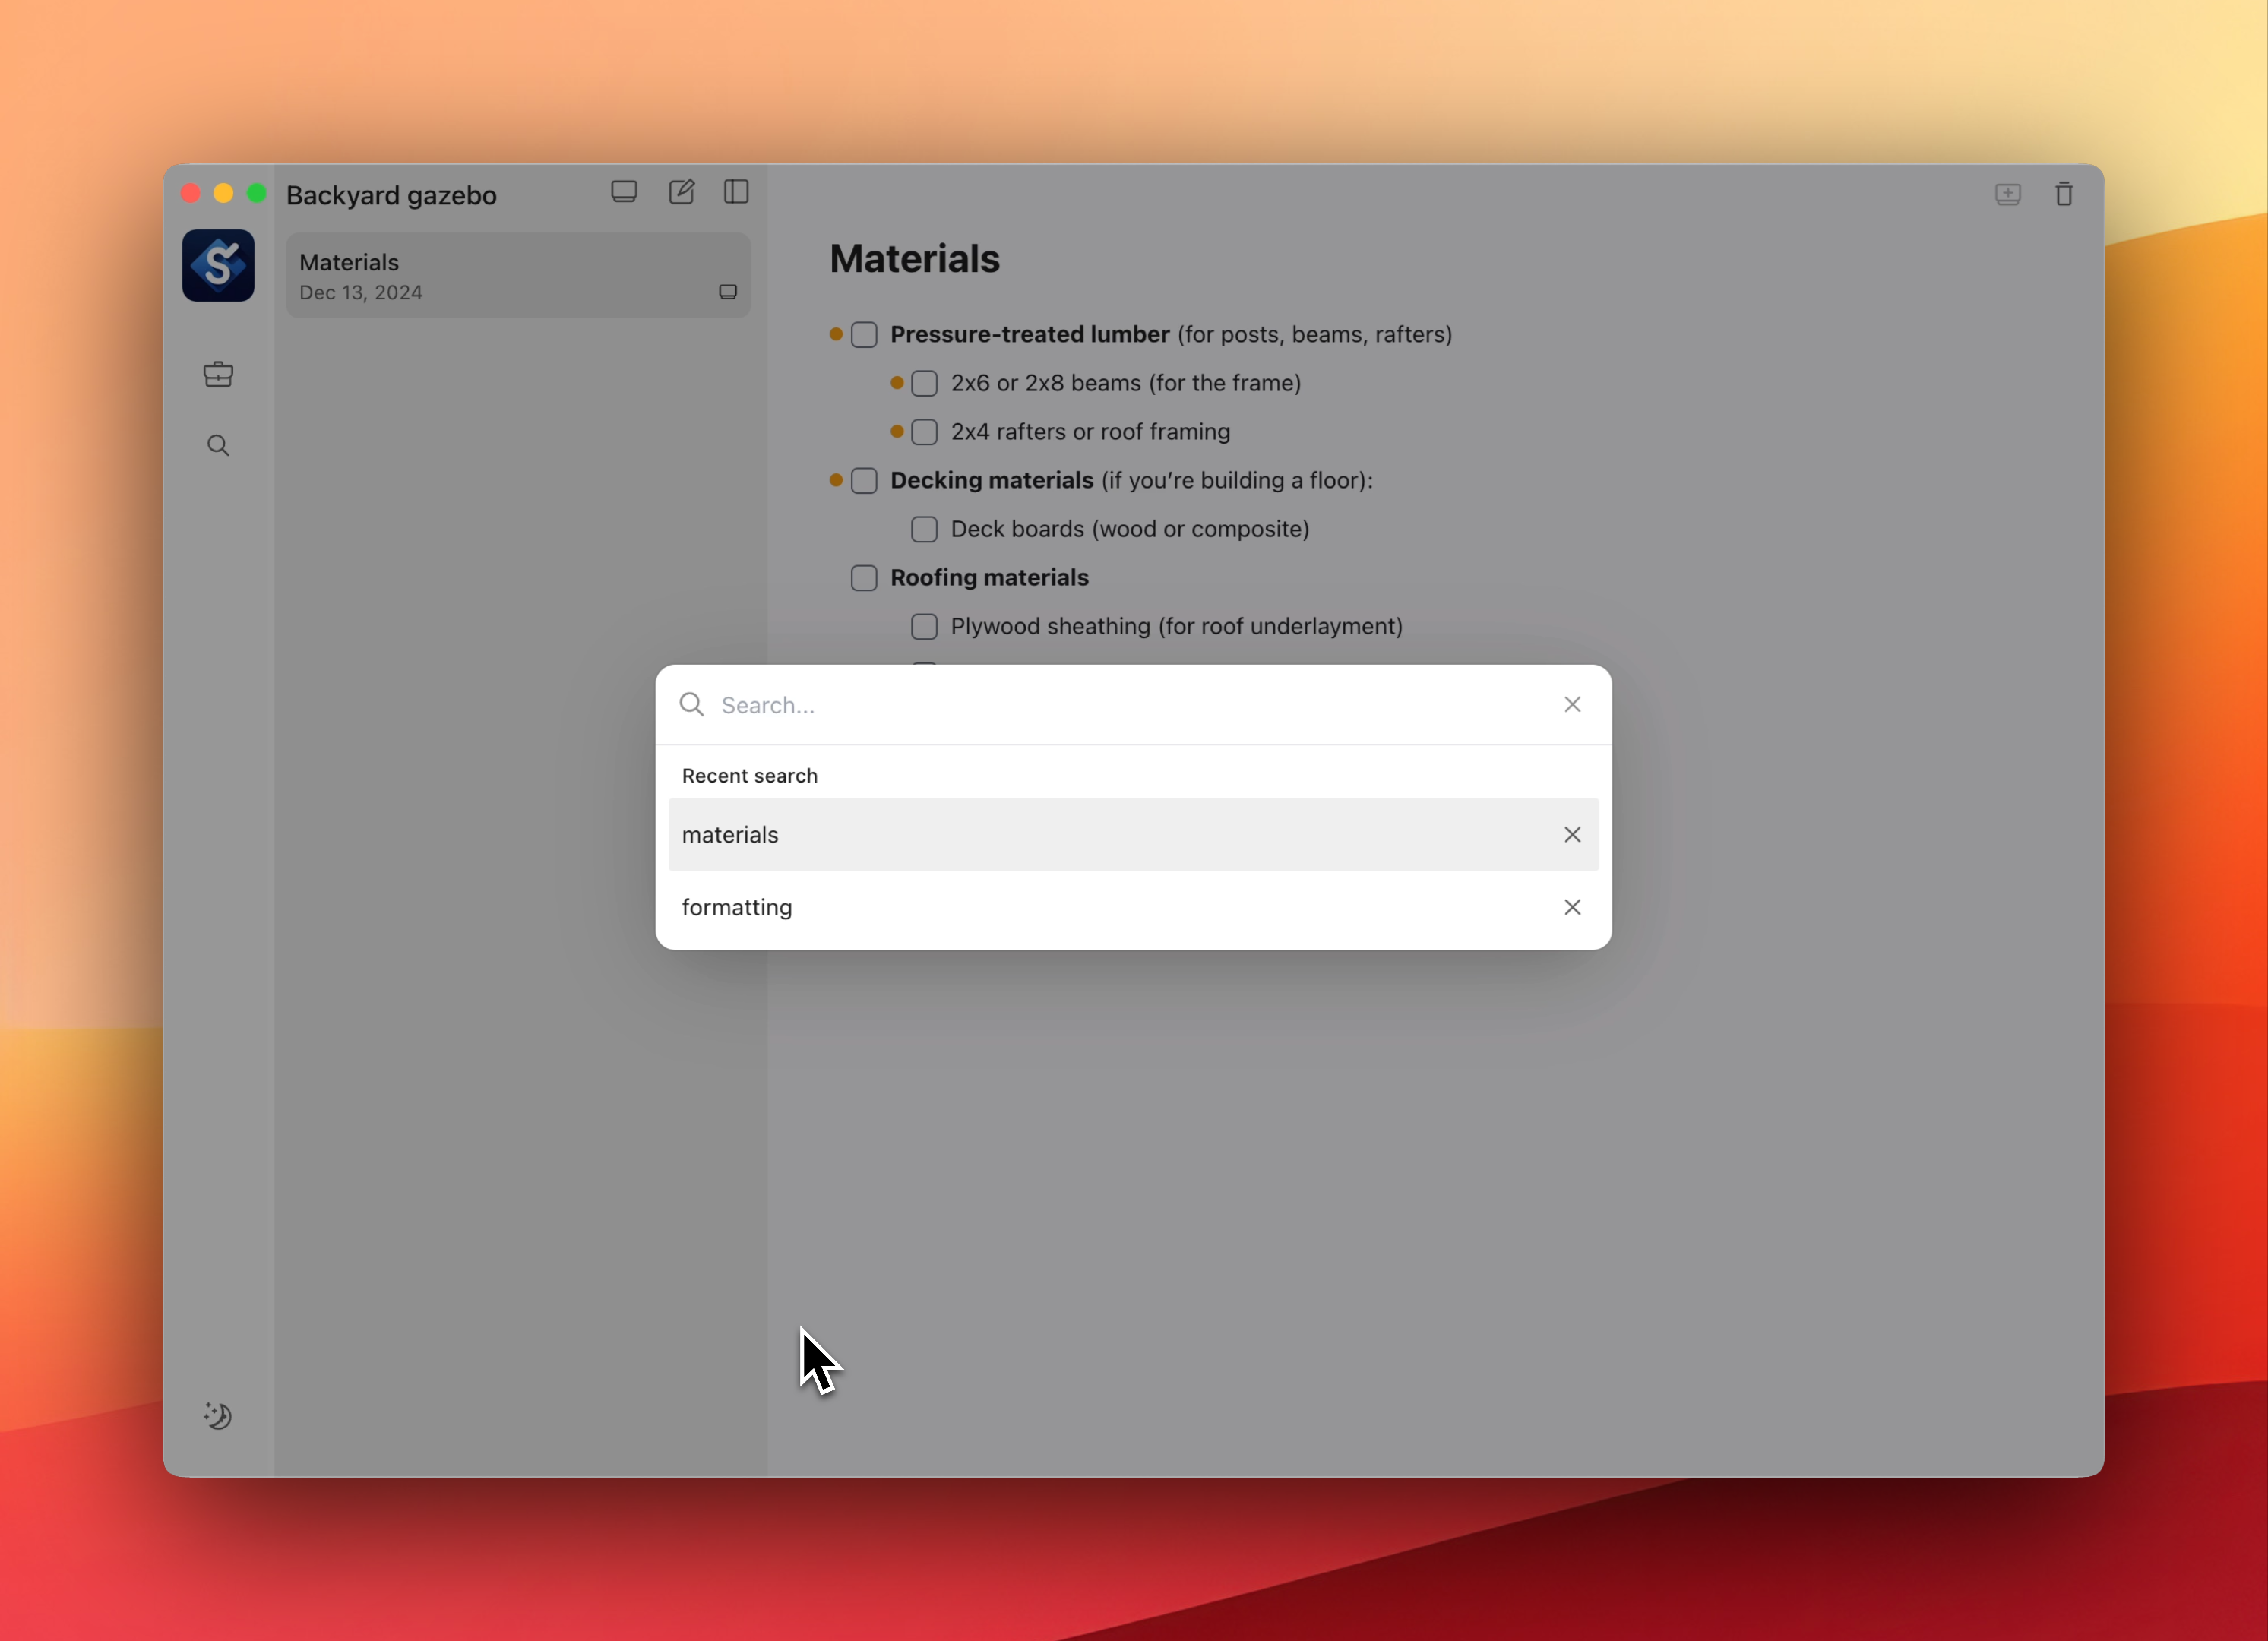This screenshot has height=1641, width=2268.
Task: Select recent search 'formatting'
Action: pos(1133,907)
